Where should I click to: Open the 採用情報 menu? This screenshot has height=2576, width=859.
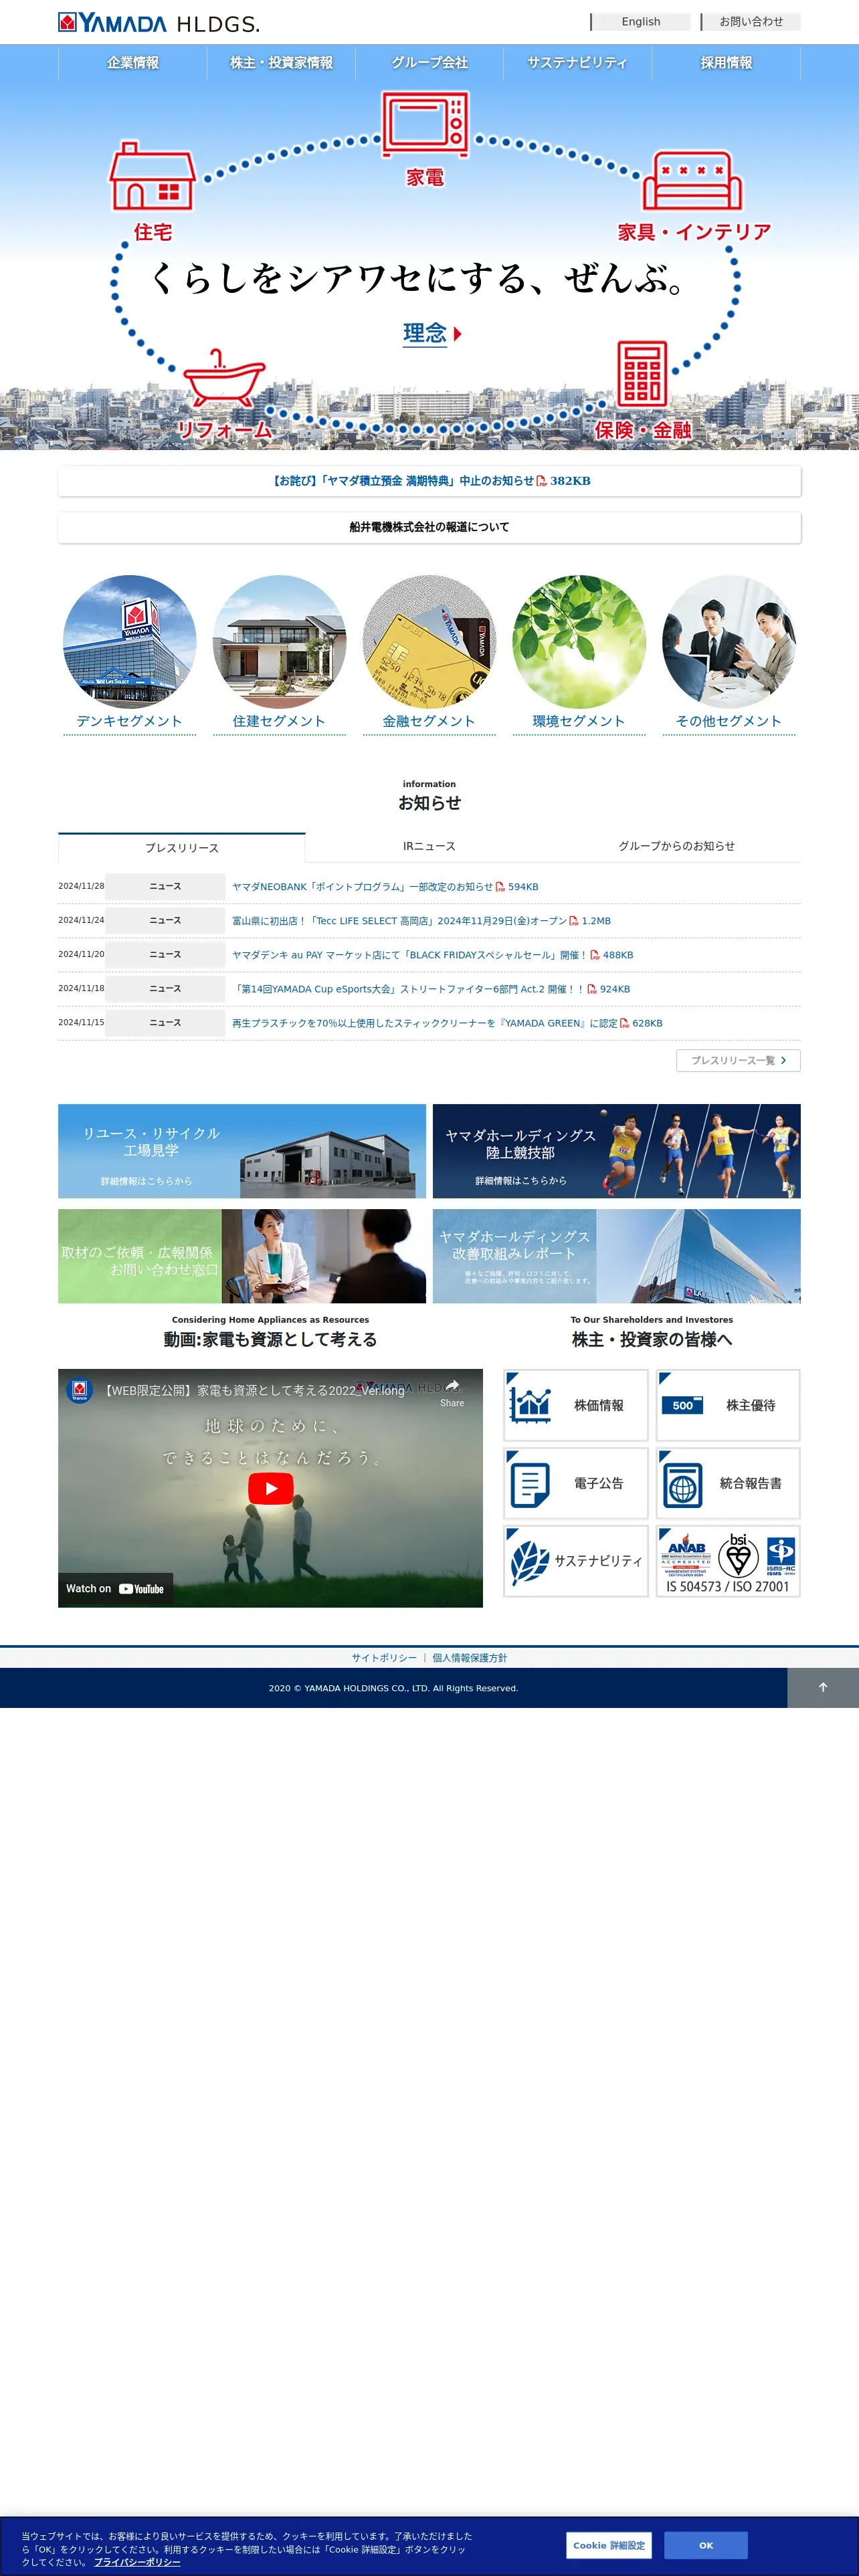[726, 62]
